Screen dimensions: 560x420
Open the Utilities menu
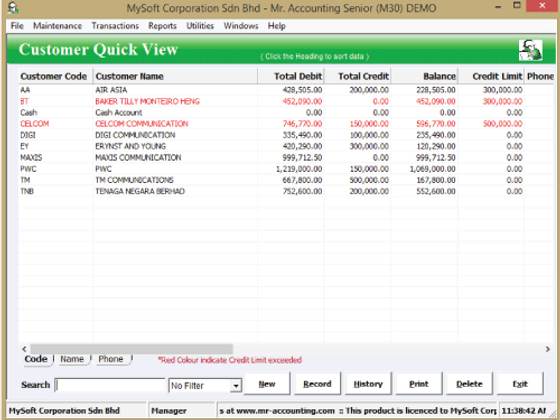pyautogui.click(x=200, y=26)
